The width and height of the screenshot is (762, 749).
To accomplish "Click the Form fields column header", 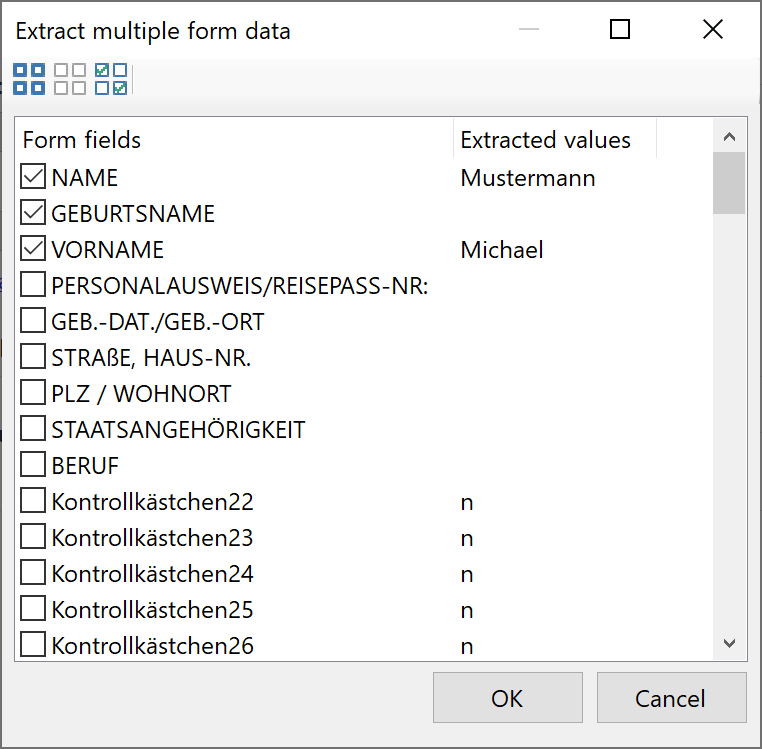I will pyautogui.click(x=235, y=139).
